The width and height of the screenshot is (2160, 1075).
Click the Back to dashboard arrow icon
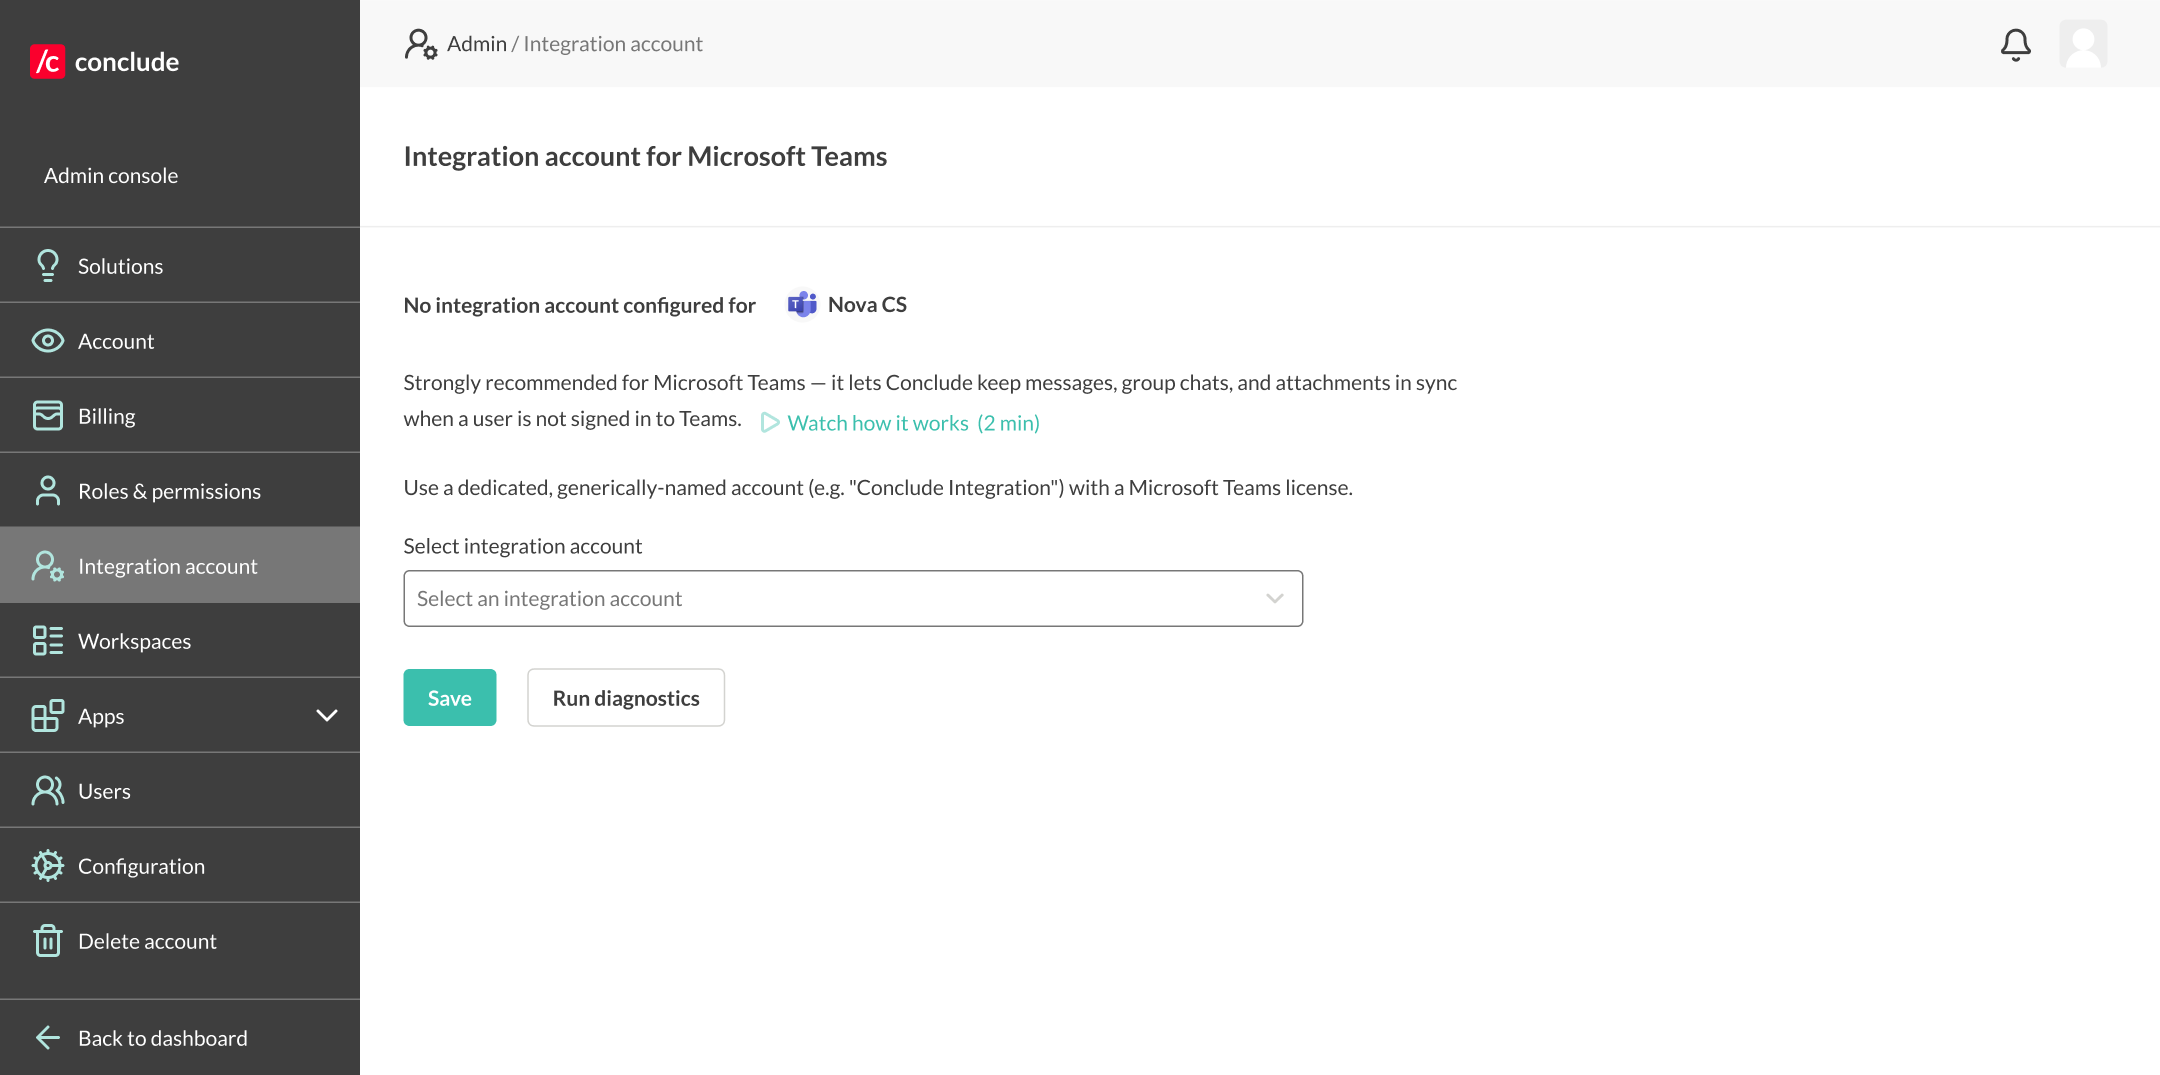47,1038
